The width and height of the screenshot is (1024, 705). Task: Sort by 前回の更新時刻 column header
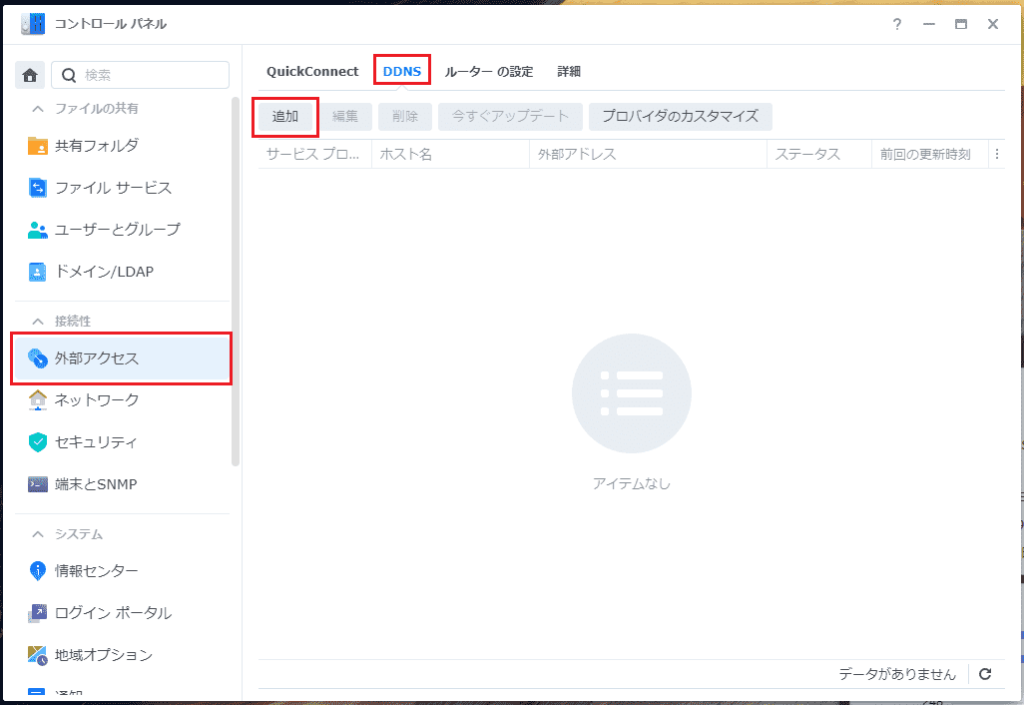930,155
